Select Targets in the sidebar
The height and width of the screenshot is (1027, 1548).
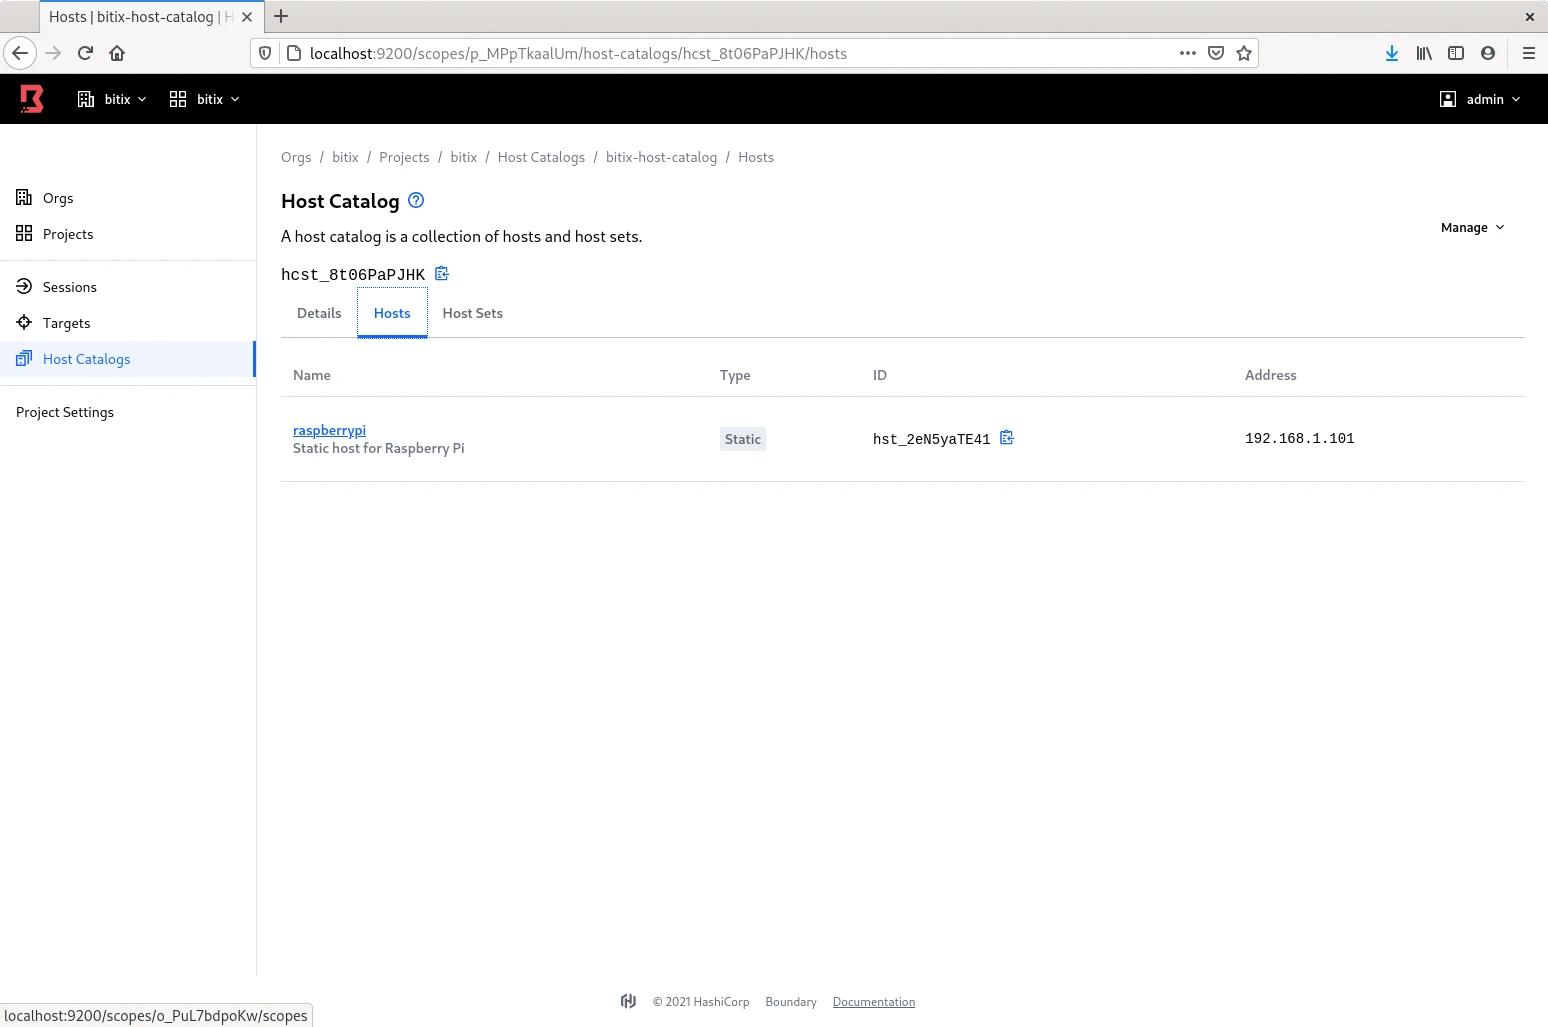pyautogui.click(x=66, y=323)
